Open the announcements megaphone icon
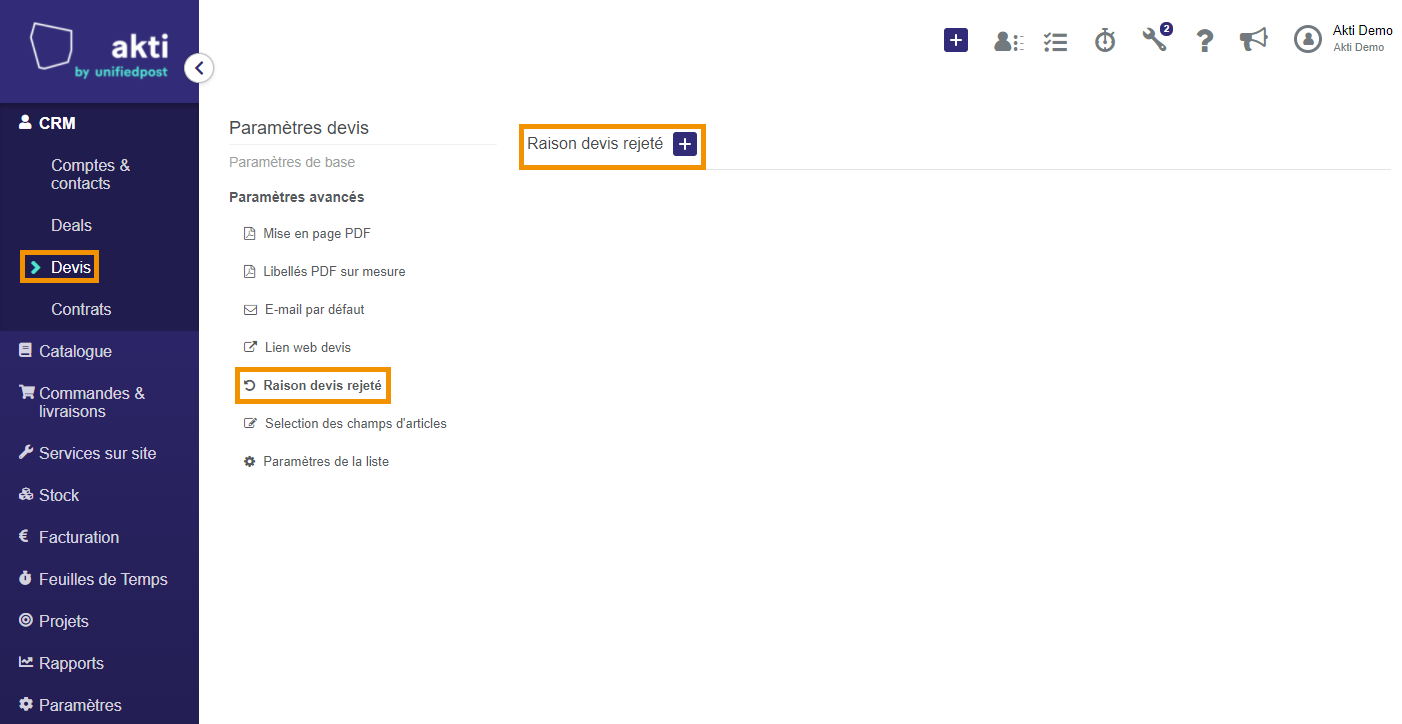This screenshot has height=724, width=1402. pos(1253,39)
